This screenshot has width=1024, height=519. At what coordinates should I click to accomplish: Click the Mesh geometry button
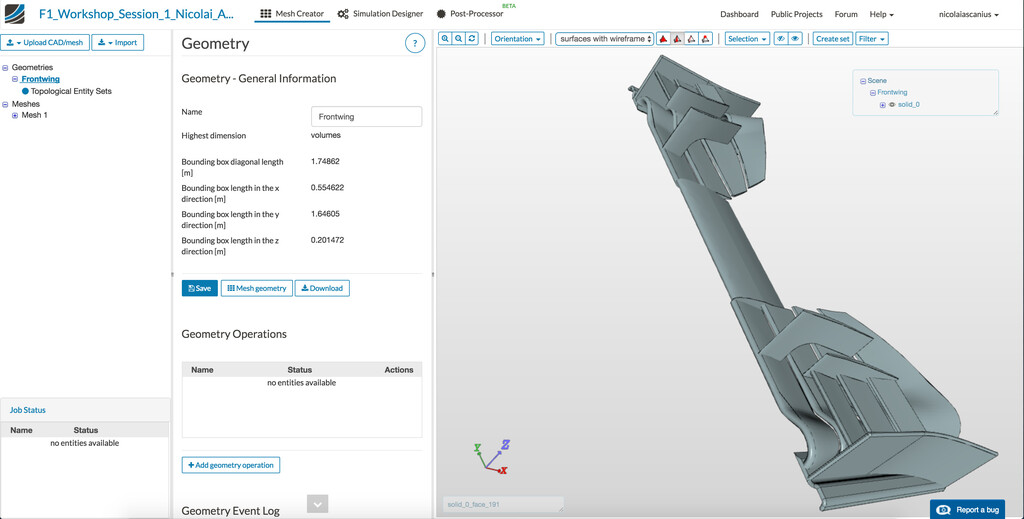click(x=257, y=288)
